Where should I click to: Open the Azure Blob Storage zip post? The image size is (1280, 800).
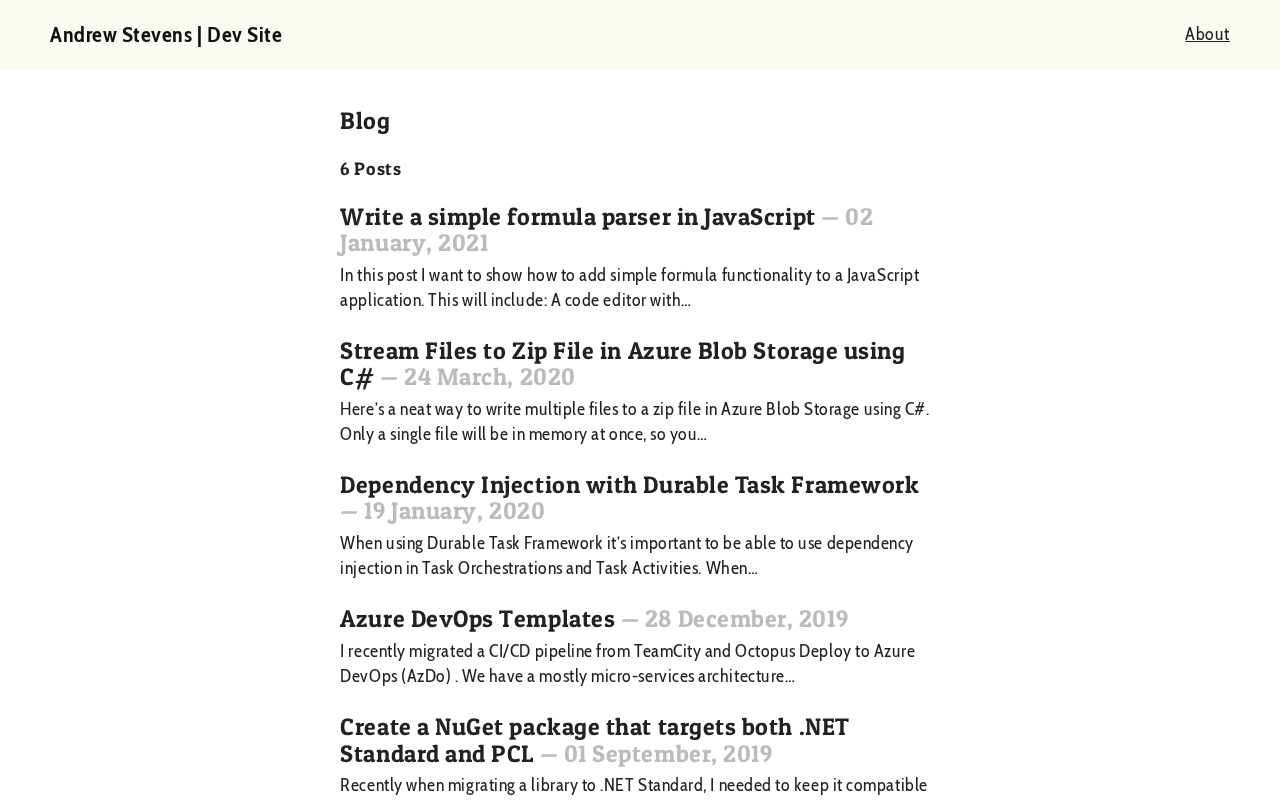621,351
